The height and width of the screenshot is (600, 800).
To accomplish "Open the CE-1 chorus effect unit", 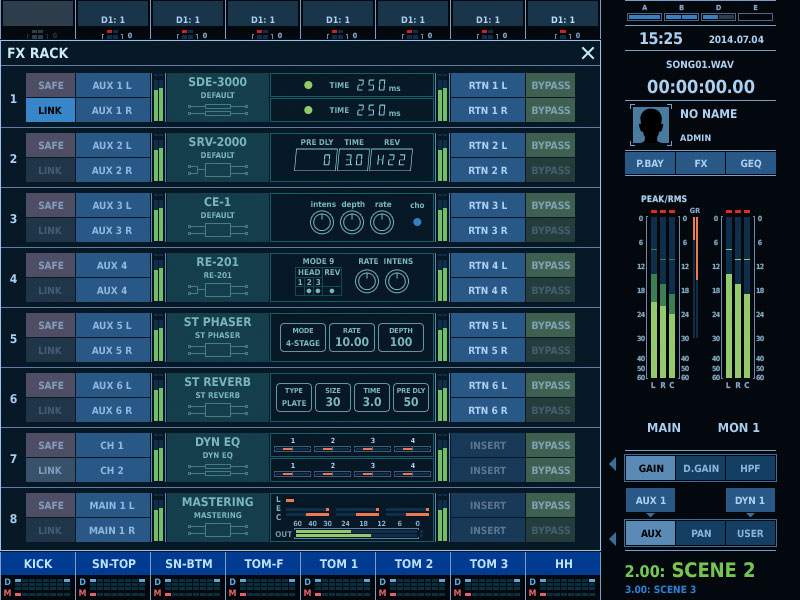I will [217, 217].
